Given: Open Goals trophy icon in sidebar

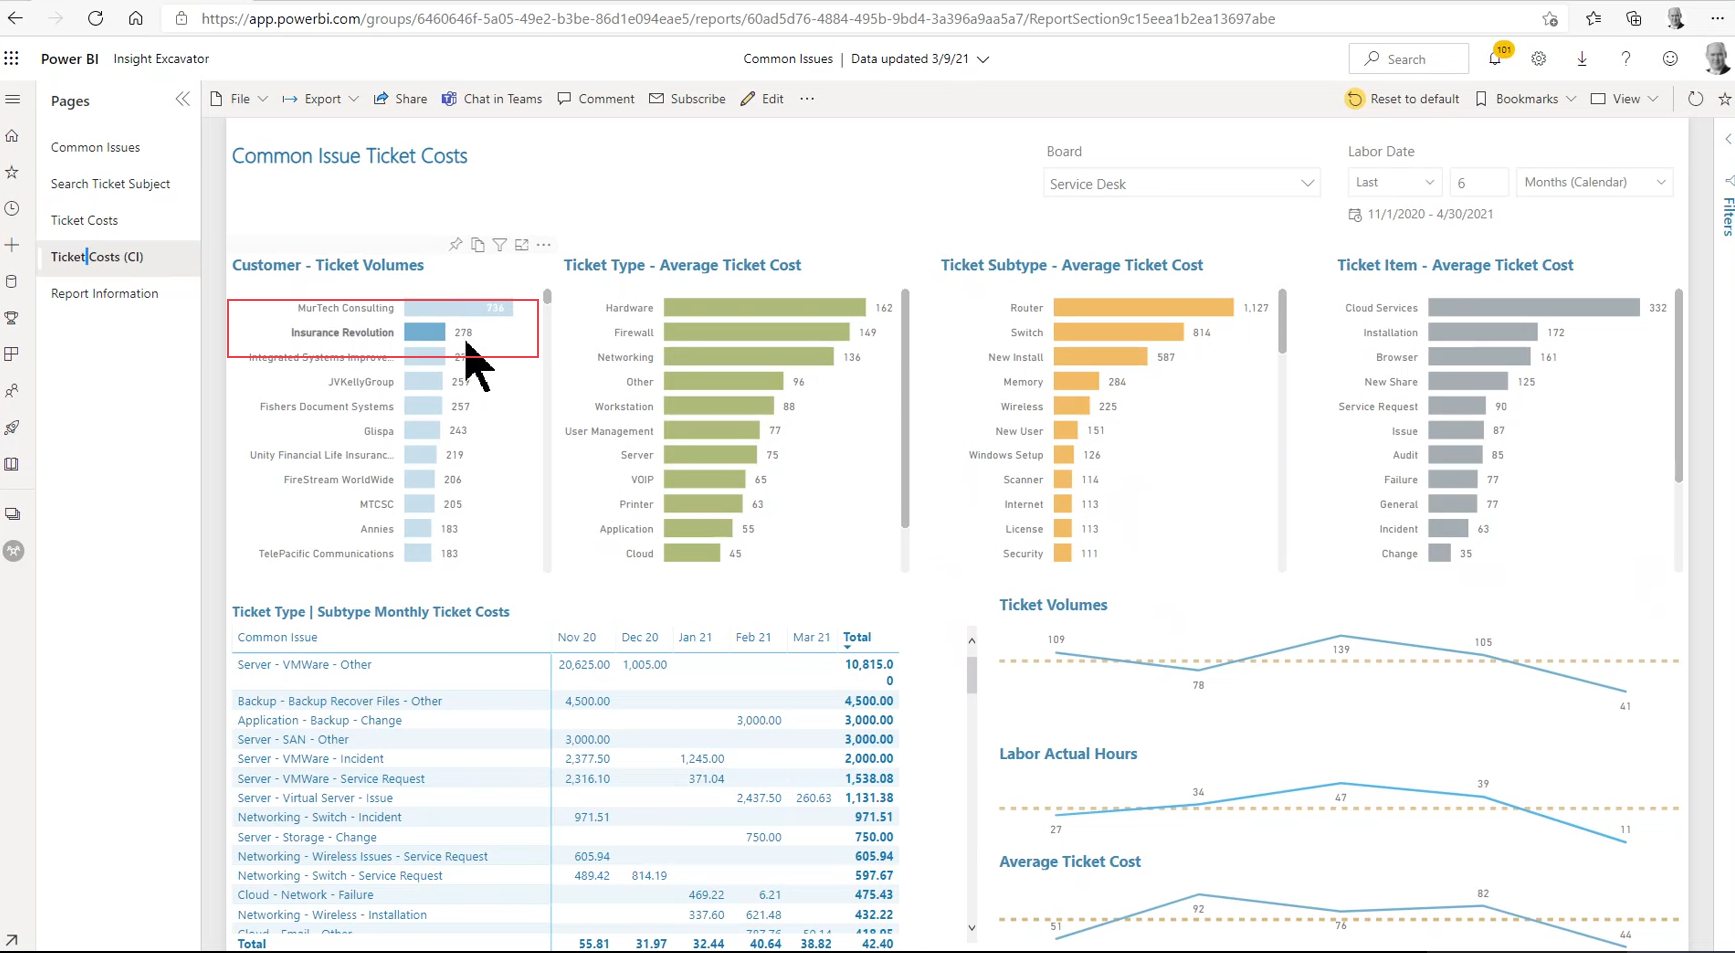Looking at the screenshot, I should pyautogui.click(x=13, y=318).
